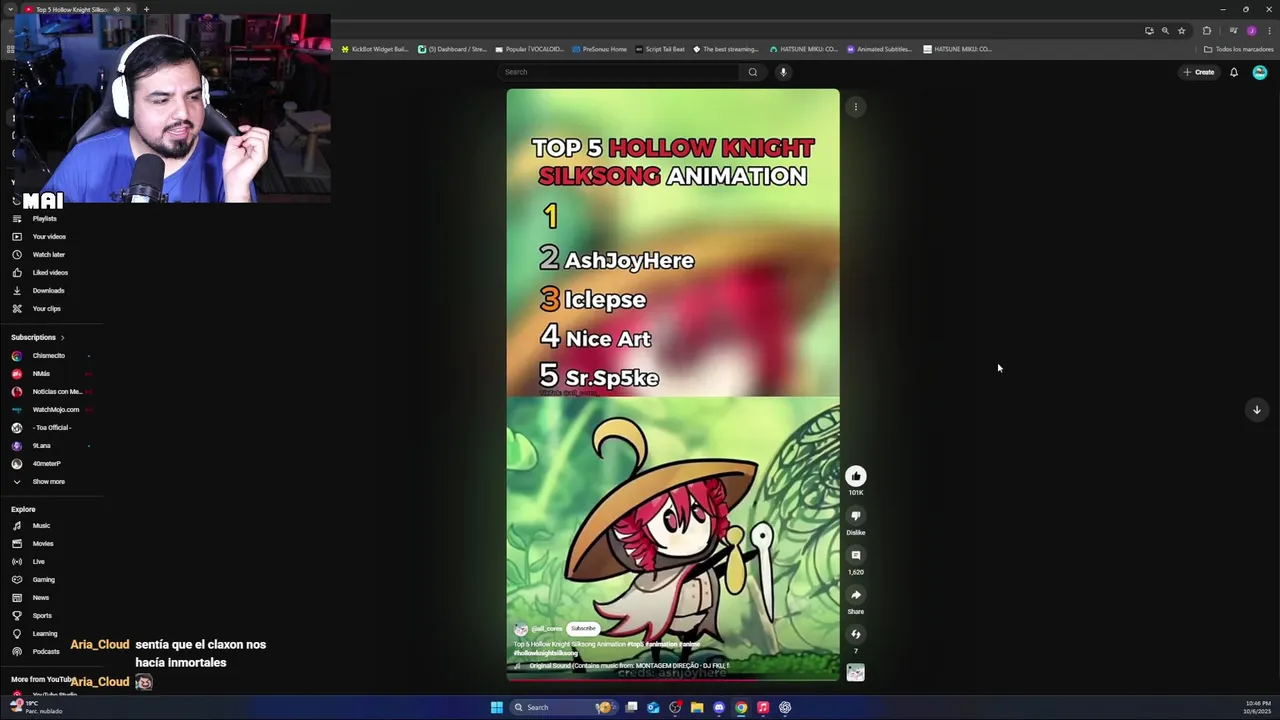The image size is (1280, 720).
Task: Open the @all_cores channel avatar
Action: (x=520, y=629)
